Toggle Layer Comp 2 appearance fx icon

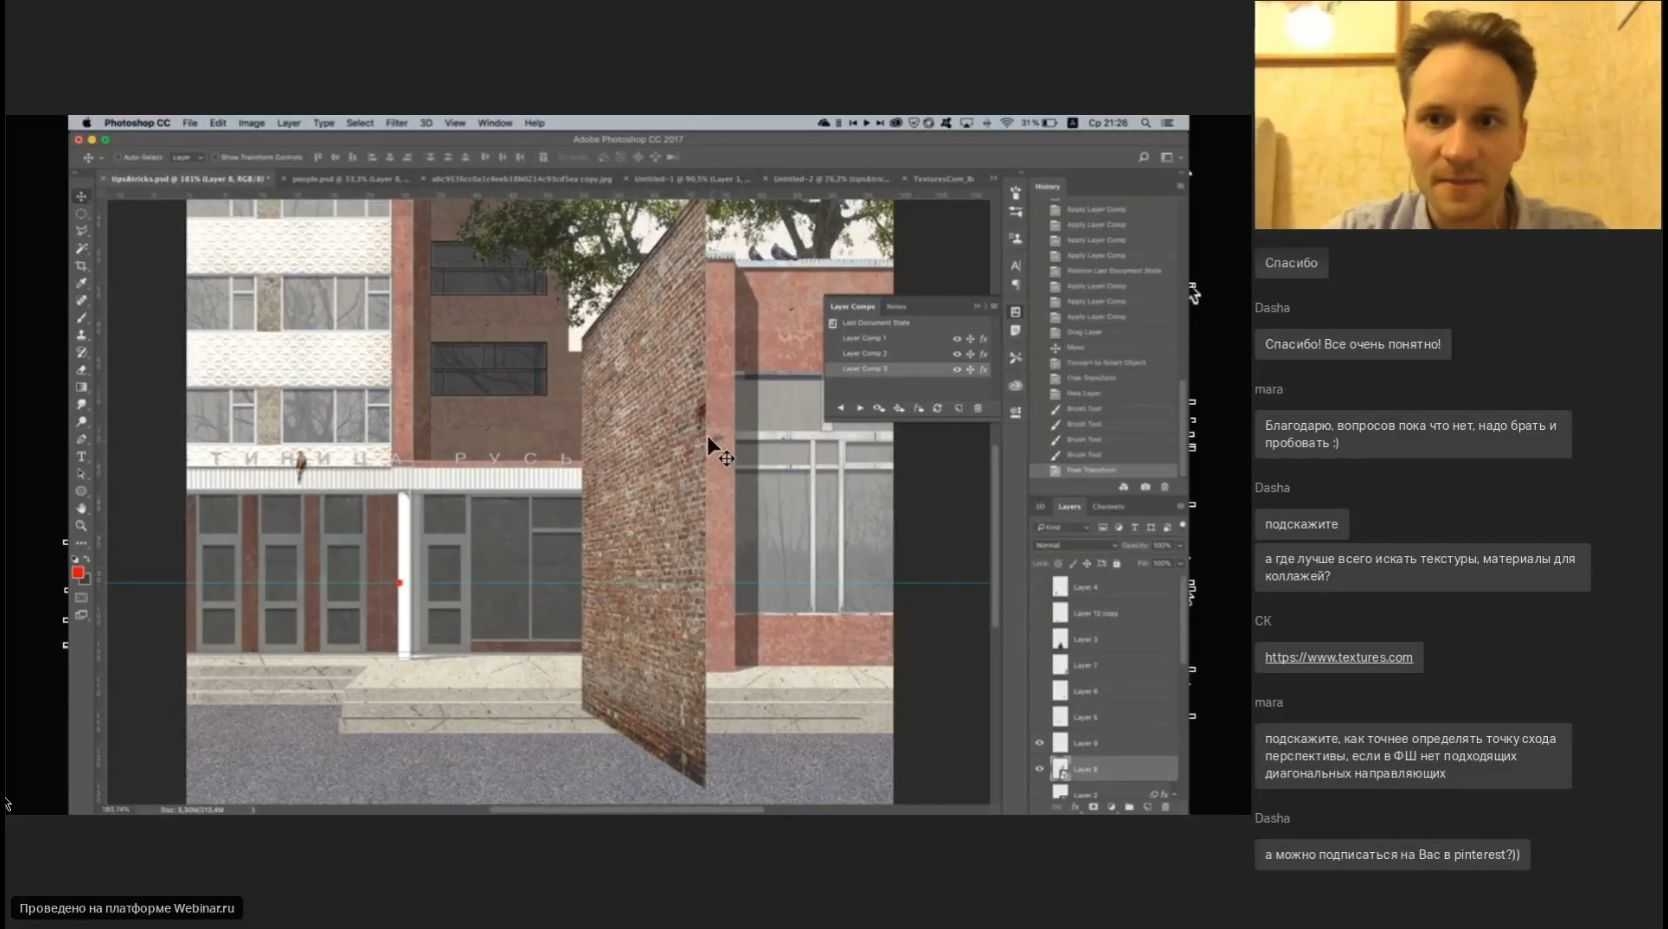[x=983, y=354]
